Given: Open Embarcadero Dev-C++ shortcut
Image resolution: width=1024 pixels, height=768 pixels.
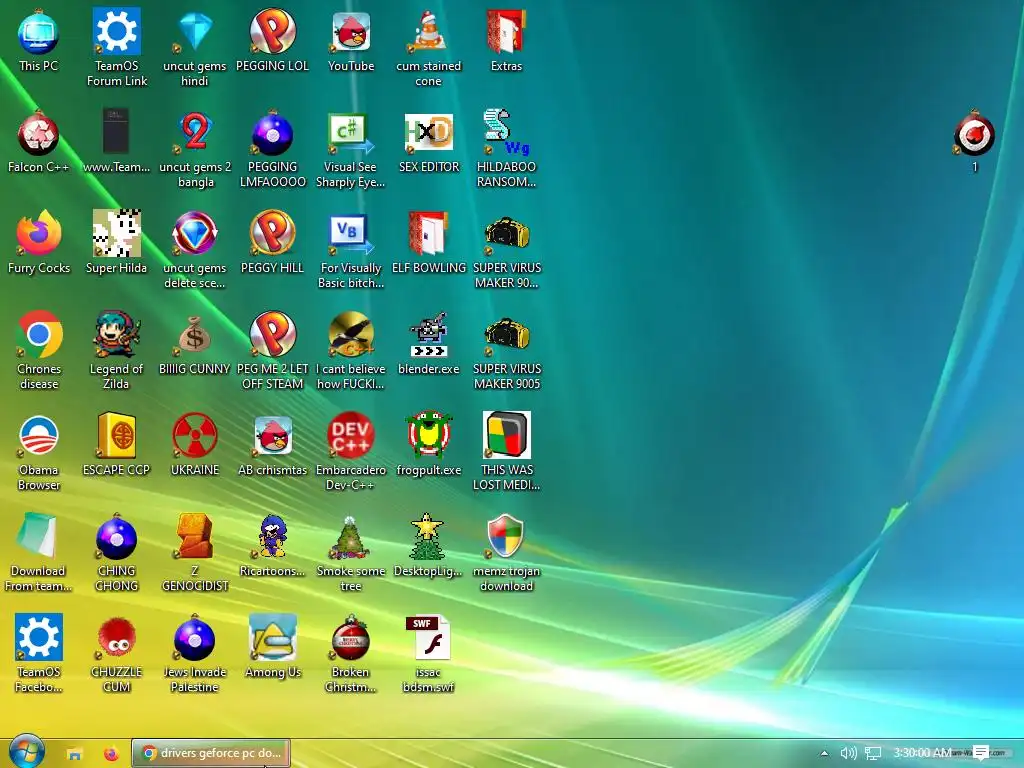Looking at the screenshot, I should click(351, 436).
